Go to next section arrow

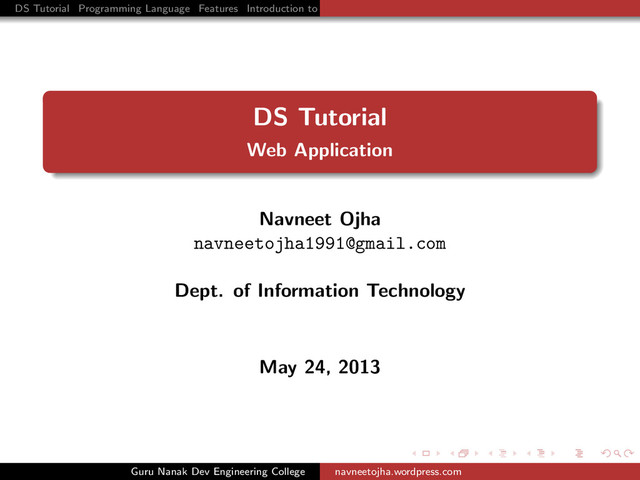tap(553, 453)
